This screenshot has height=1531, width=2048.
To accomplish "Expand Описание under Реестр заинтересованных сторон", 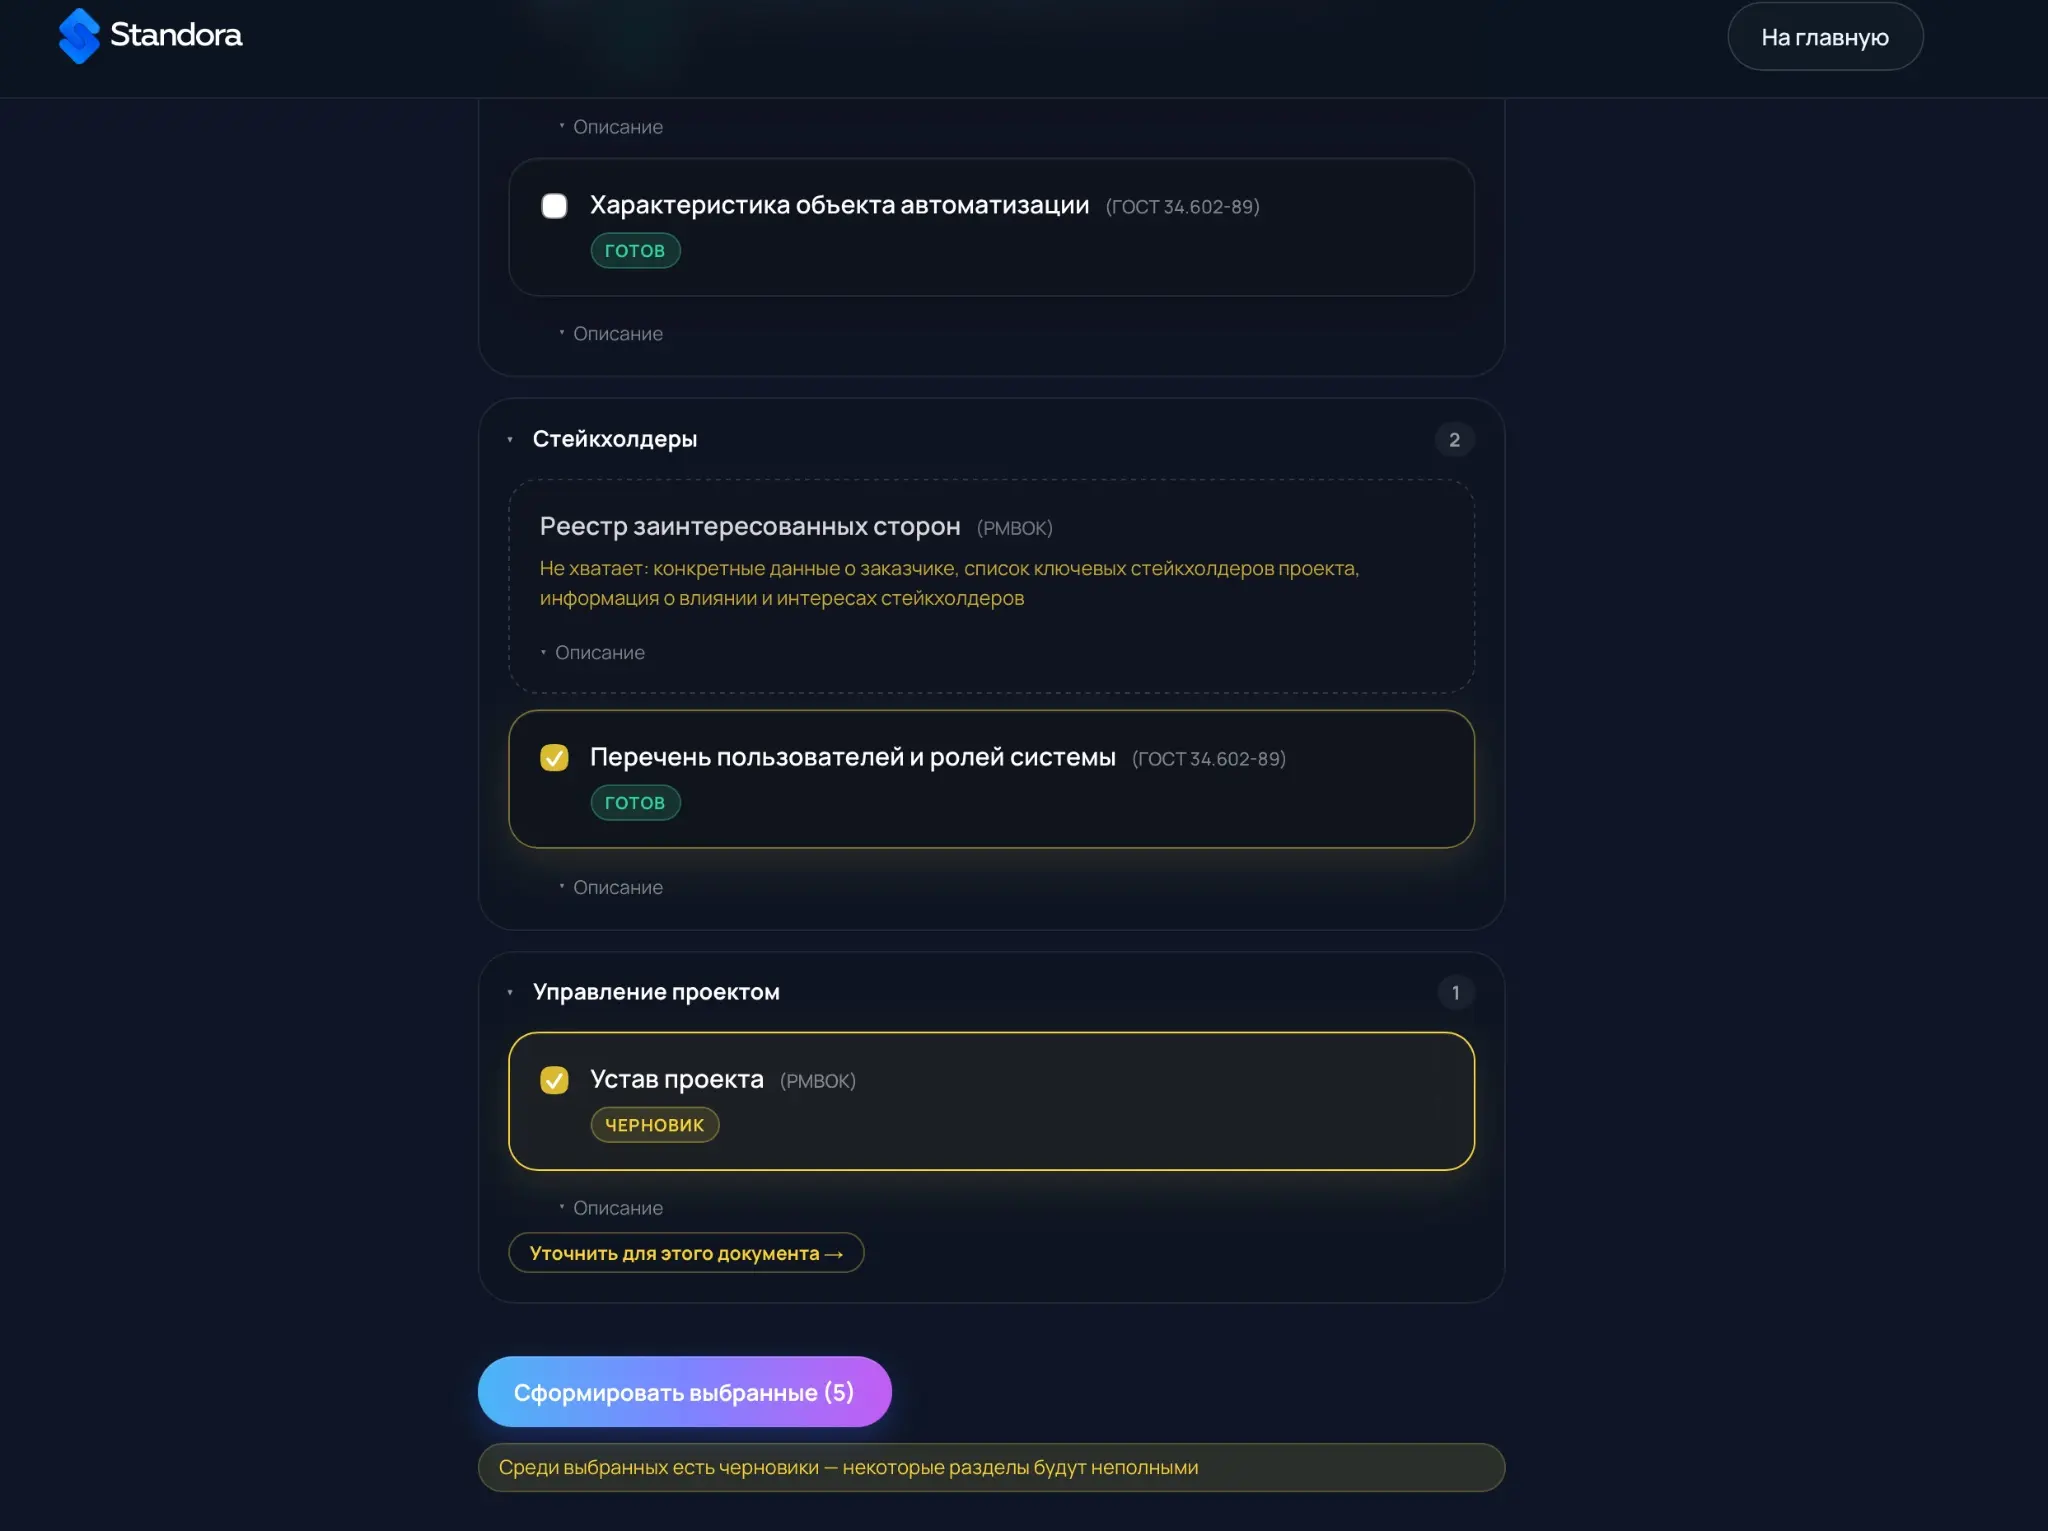I will pyautogui.click(x=593, y=653).
